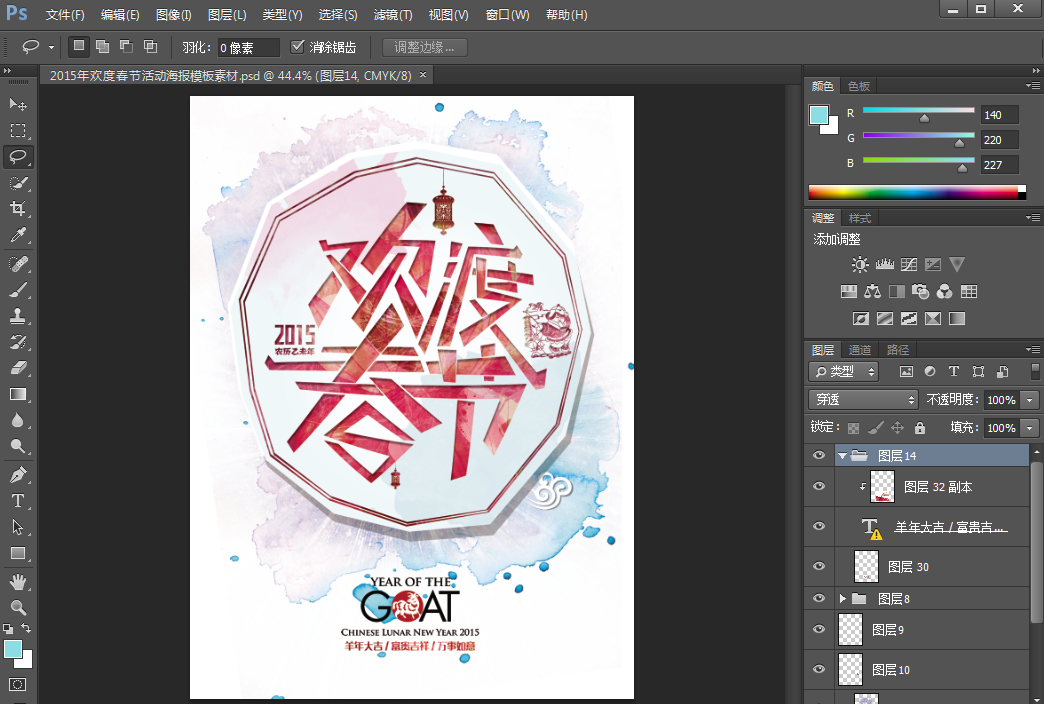The height and width of the screenshot is (704, 1044).
Task: Select the Dodge tool
Action: point(18,446)
